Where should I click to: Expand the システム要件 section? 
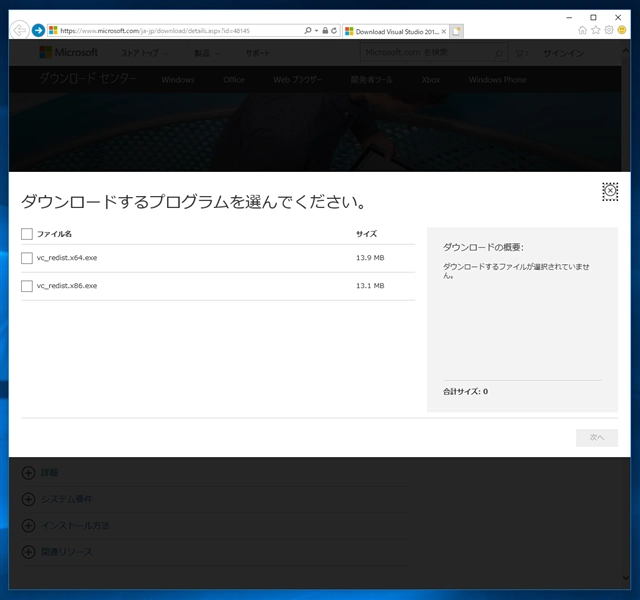point(28,500)
